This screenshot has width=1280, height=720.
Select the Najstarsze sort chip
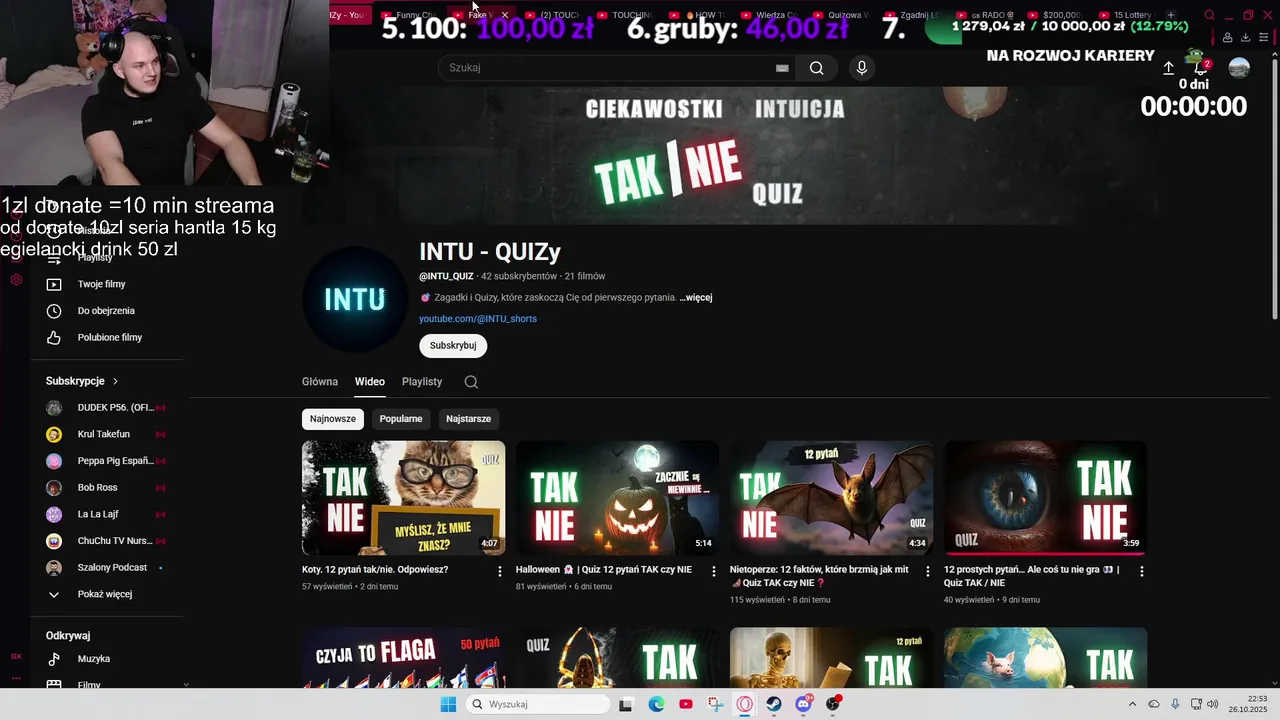(468, 419)
